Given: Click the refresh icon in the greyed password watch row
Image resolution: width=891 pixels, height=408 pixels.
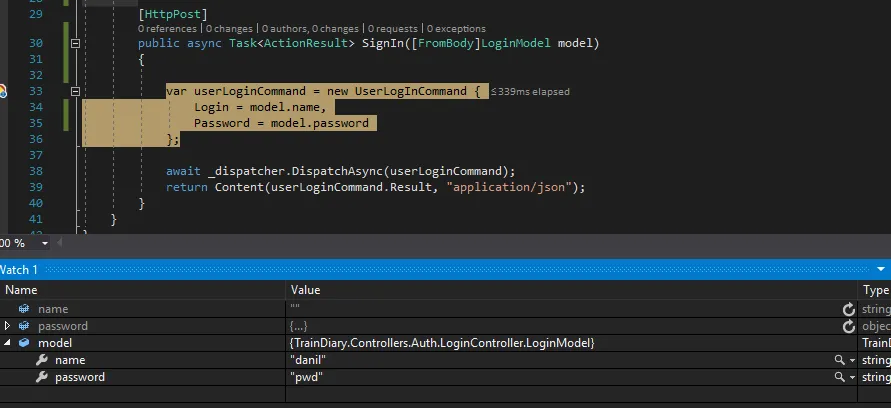Looking at the screenshot, I should pyautogui.click(x=848, y=326).
